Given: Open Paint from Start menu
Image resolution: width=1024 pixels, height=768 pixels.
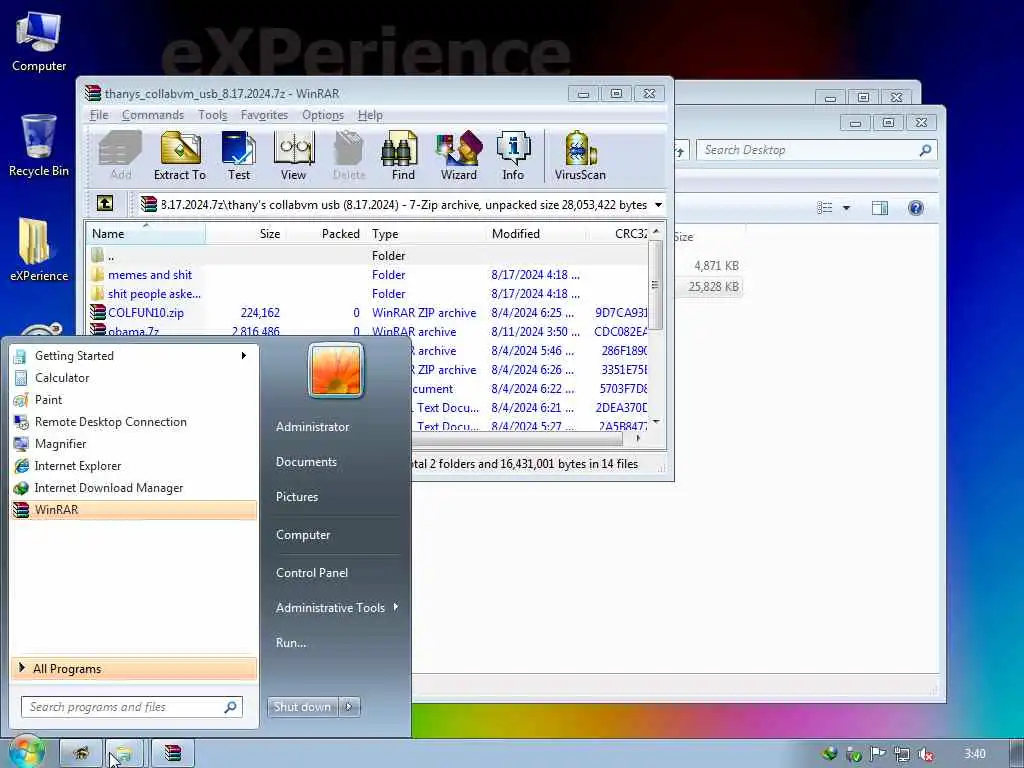Looking at the screenshot, I should coord(134,400).
